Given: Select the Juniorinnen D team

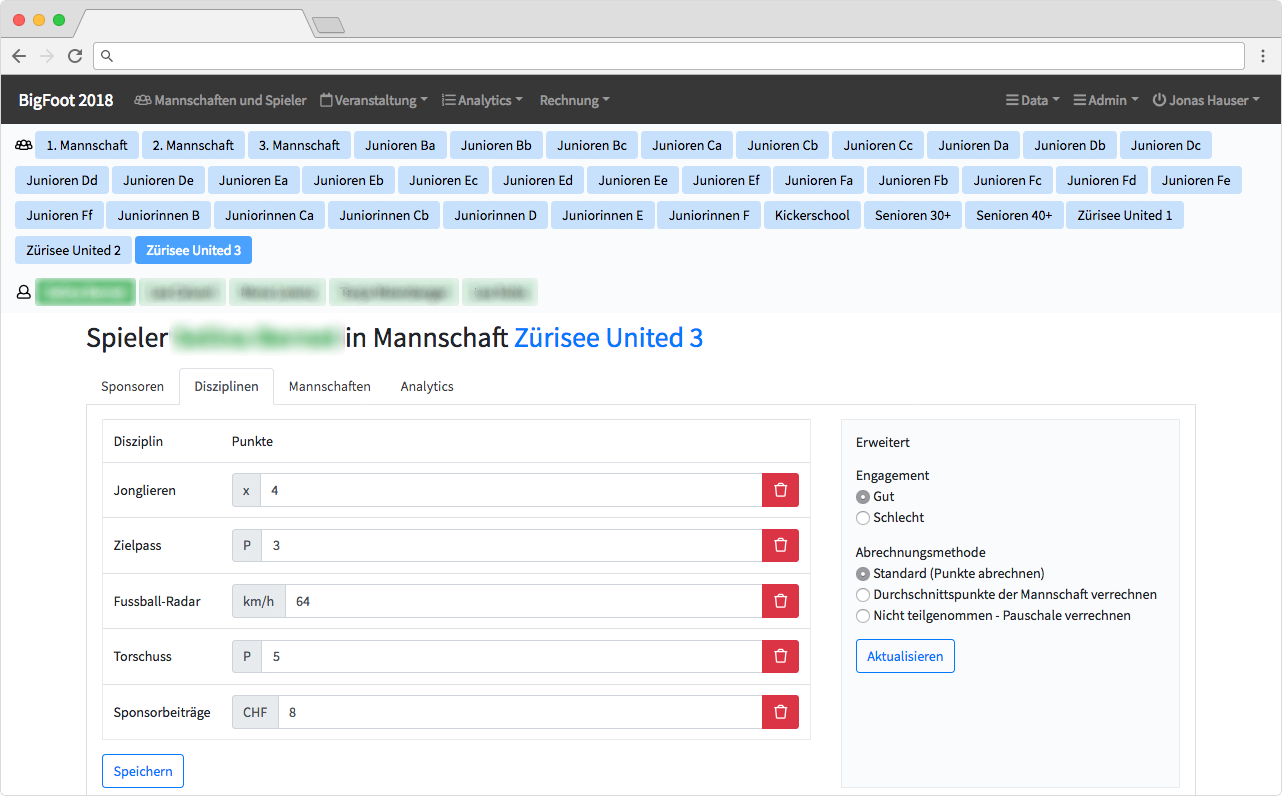Looking at the screenshot, I should (496, 215).
